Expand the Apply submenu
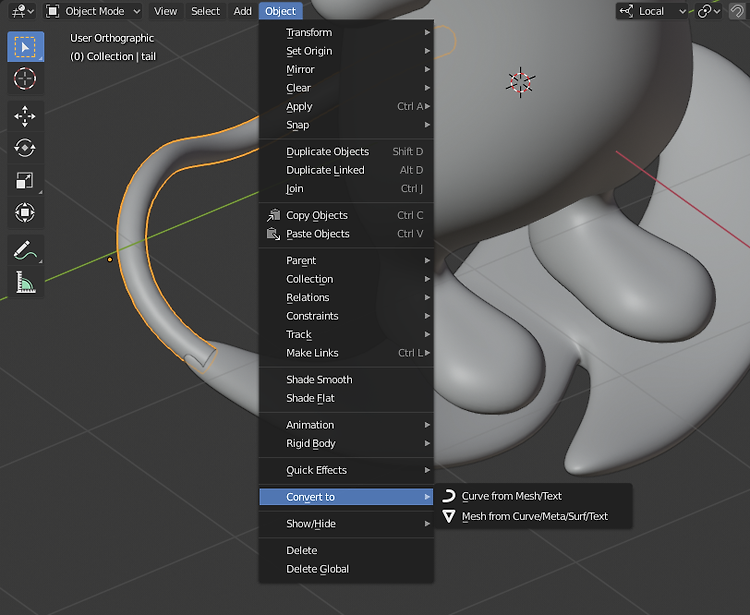 coord(346,107)
